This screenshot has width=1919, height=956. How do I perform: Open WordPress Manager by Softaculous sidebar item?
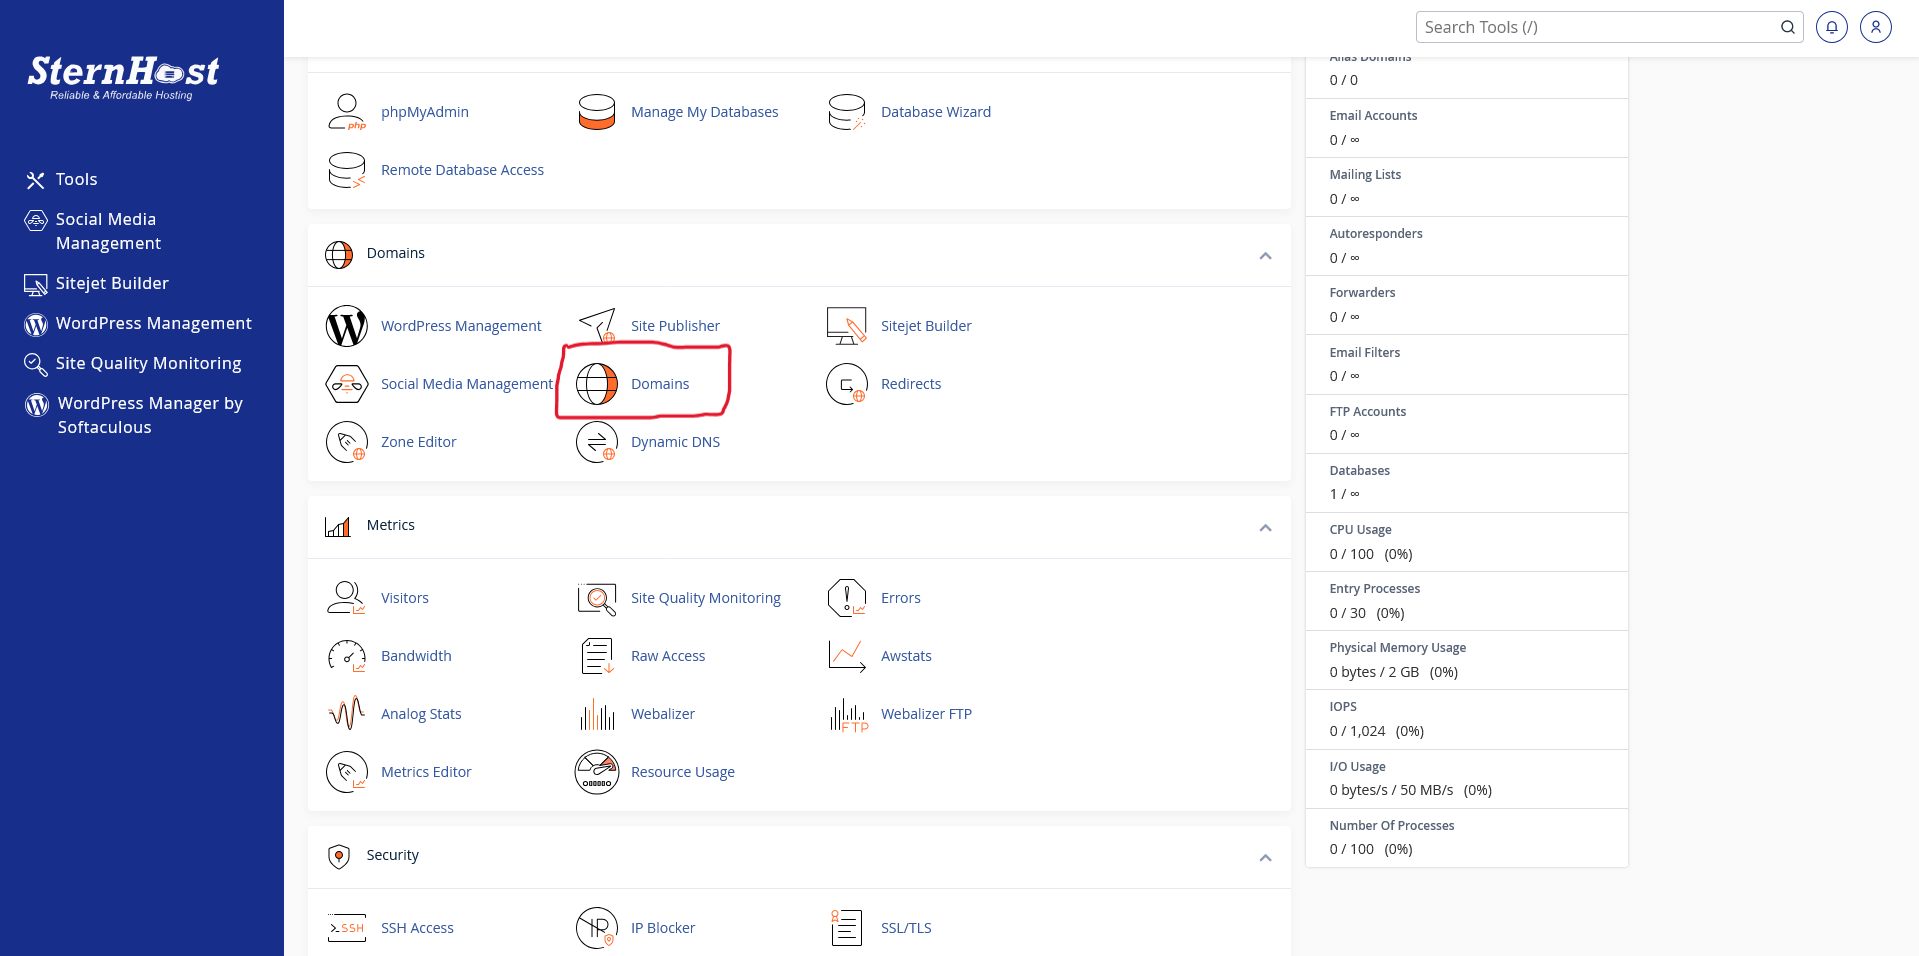150,415
